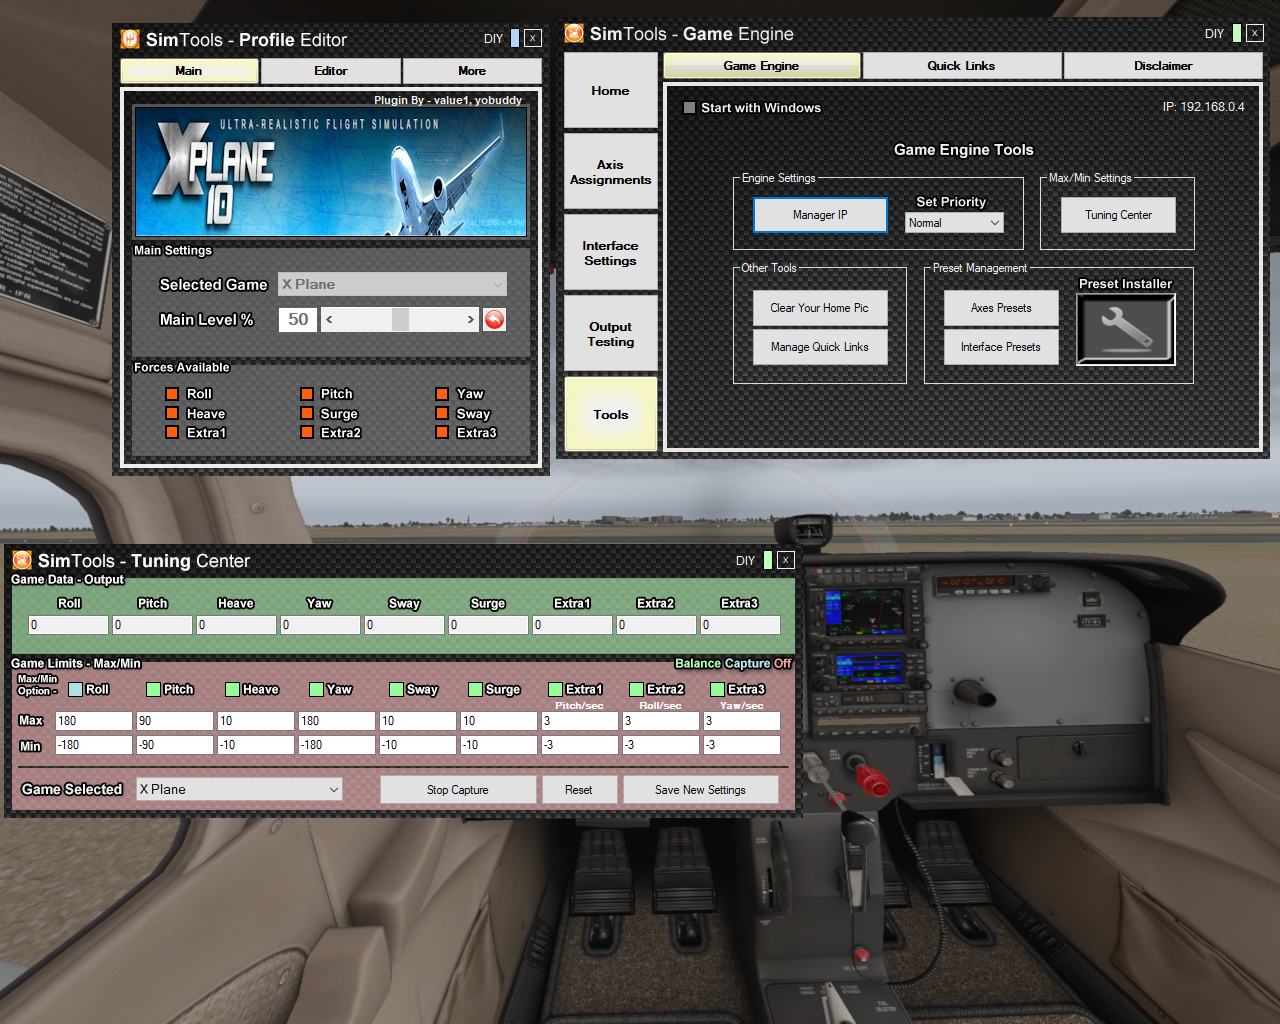1280x1024 pixels.
Task: Open the Quick Links tab
Action: tap(961, 66)
